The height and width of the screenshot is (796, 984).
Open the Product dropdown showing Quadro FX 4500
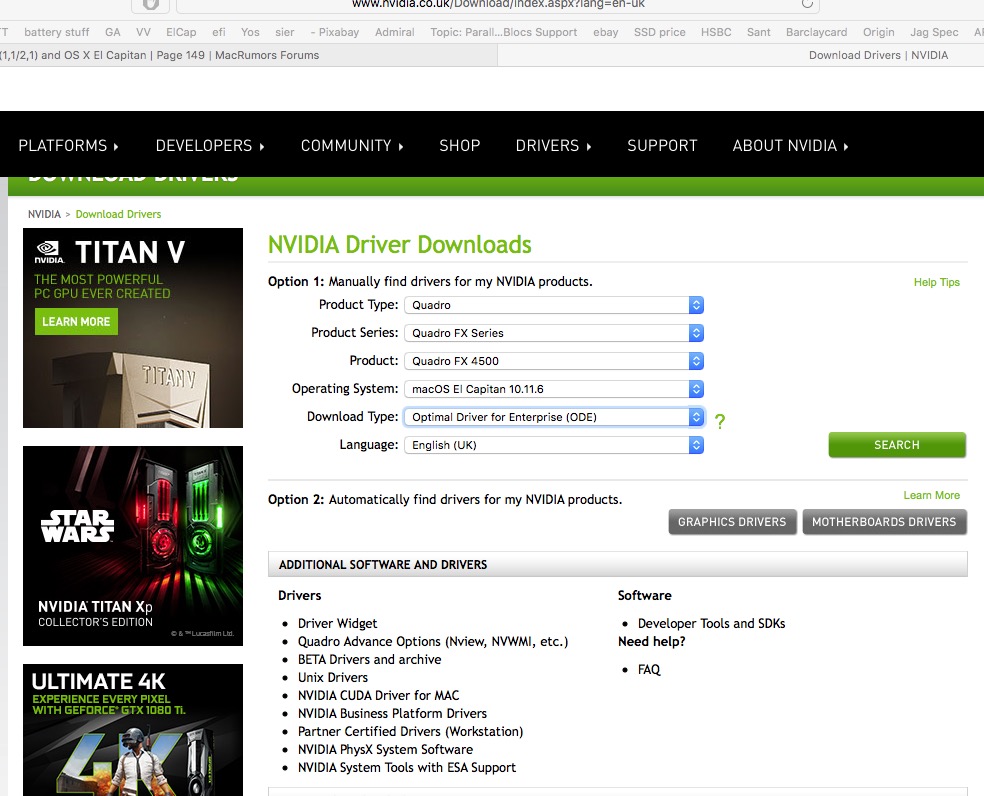[x=554, y=361]
